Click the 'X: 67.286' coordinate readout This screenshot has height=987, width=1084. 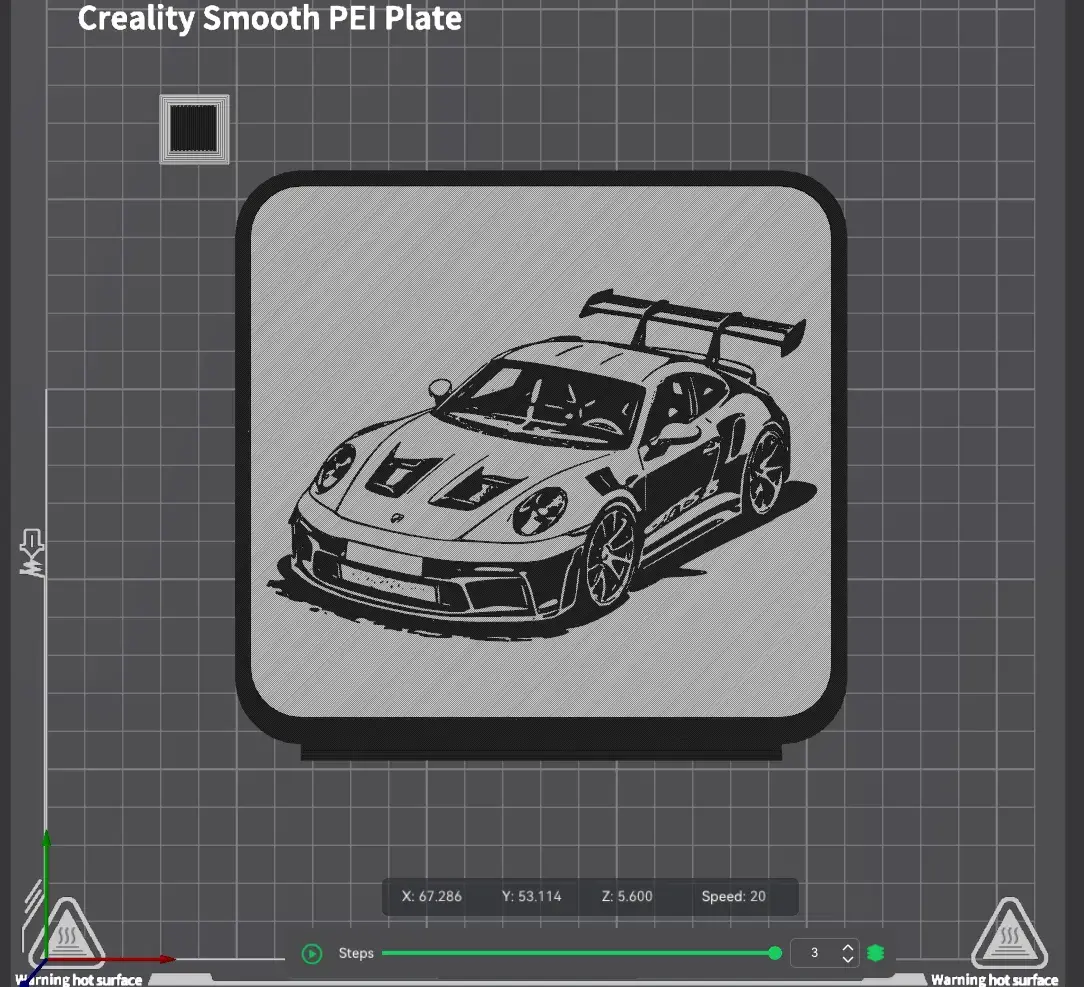[431, 896]
